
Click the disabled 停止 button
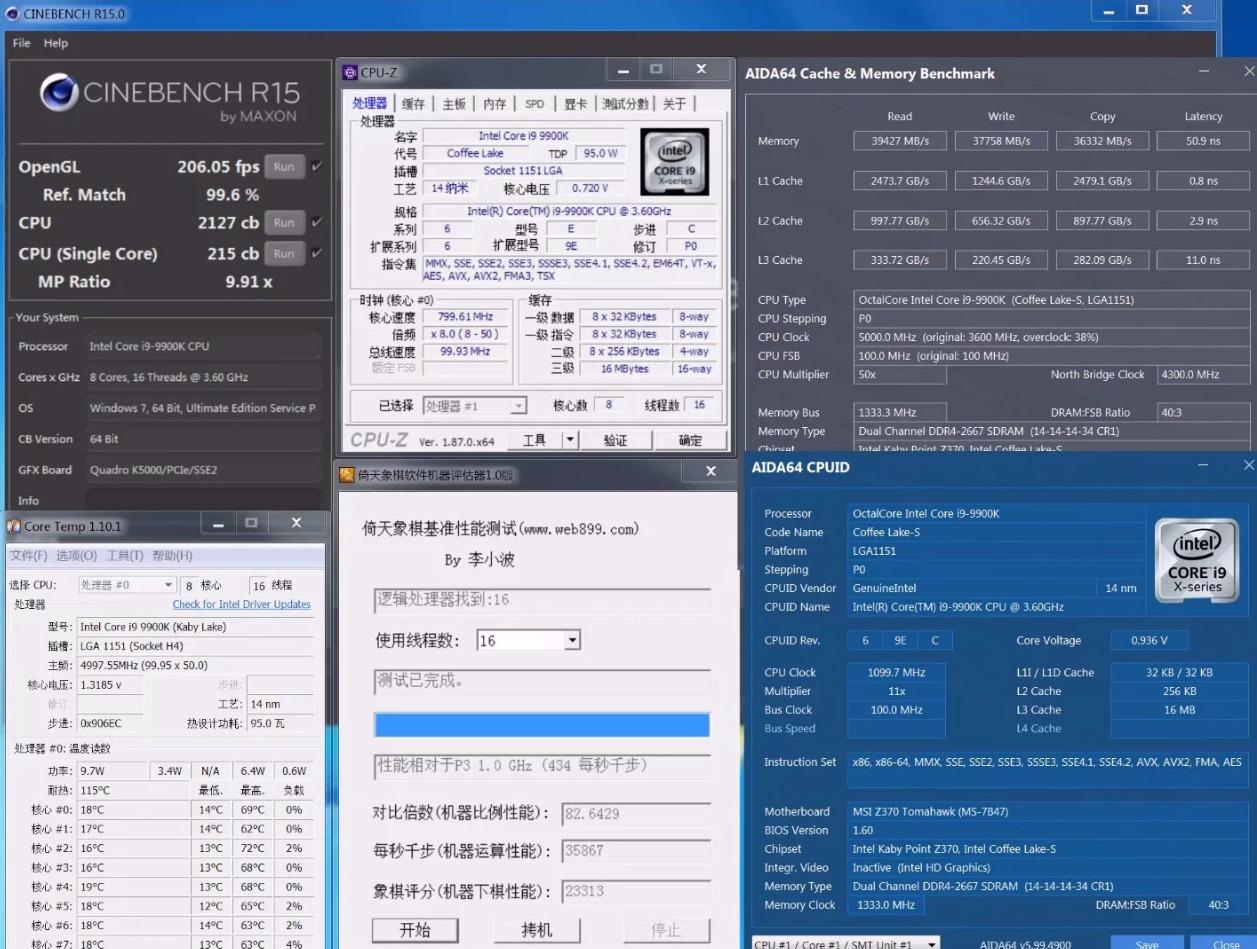click(x=666, y=930)
